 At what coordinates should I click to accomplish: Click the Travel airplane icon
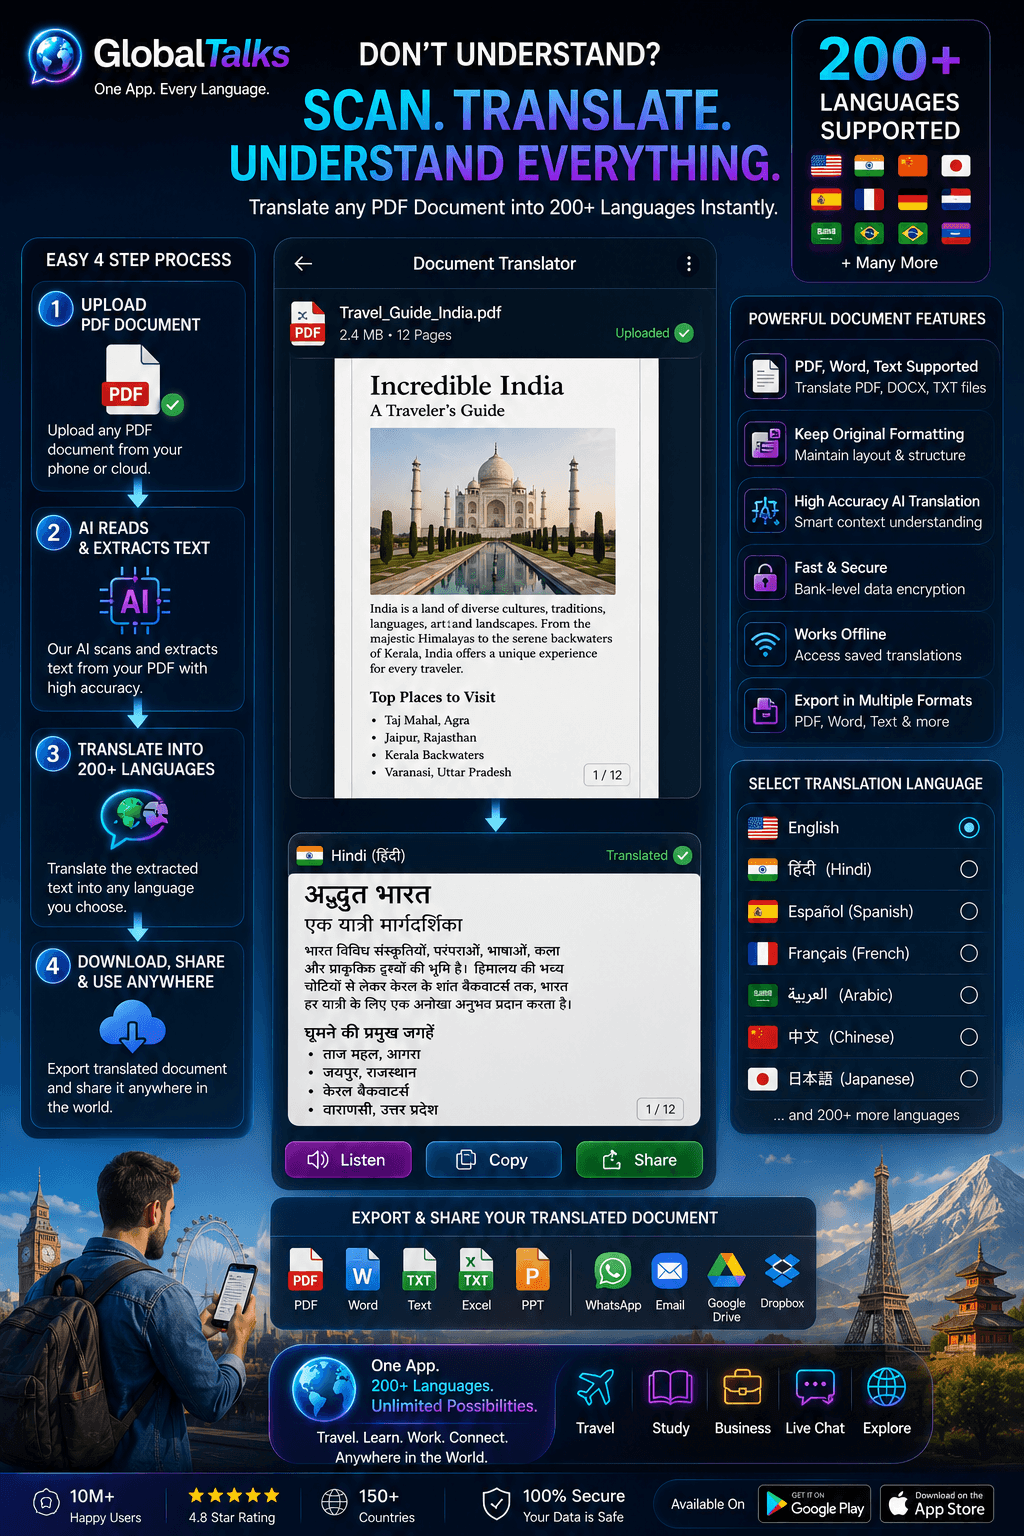click(595, 1388)
